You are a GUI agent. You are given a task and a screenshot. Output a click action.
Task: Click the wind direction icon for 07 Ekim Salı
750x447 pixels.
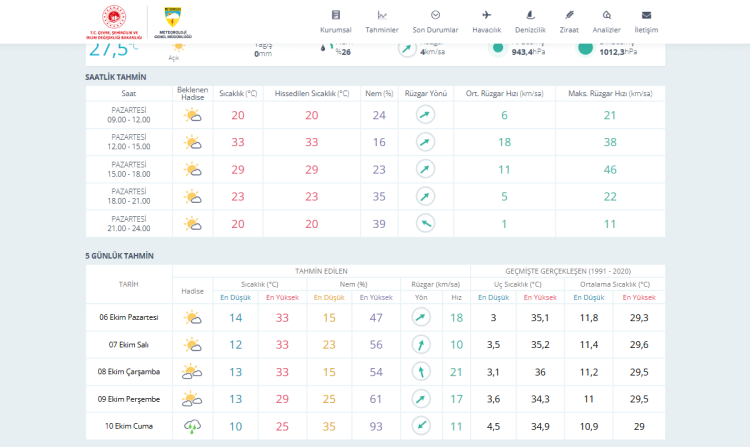click(x=422, y=345)
